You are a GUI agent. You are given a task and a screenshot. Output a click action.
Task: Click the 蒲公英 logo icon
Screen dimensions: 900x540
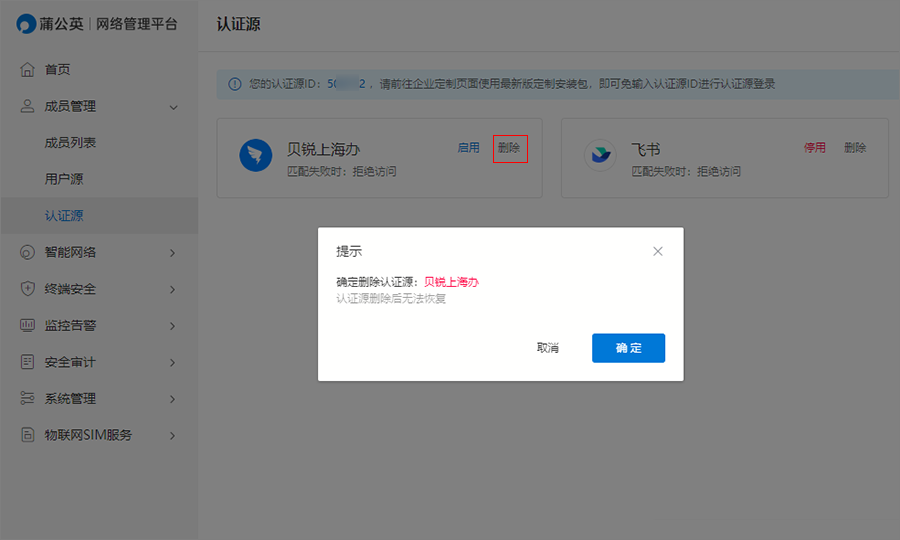pos(26,24)
